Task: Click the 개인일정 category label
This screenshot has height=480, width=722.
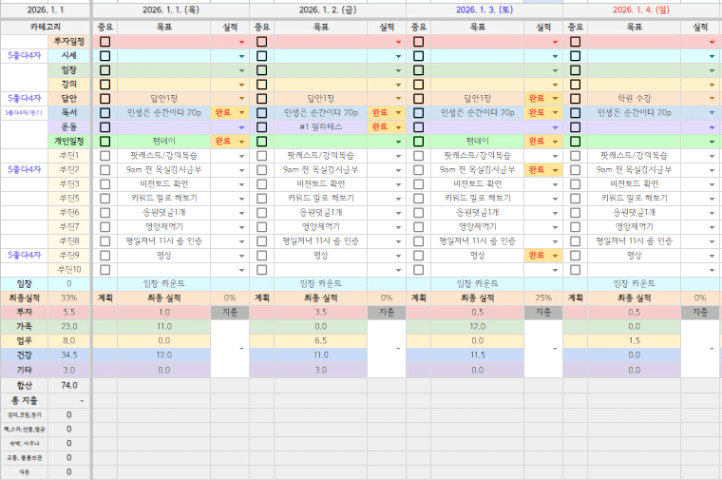Action: pos(69,141)
